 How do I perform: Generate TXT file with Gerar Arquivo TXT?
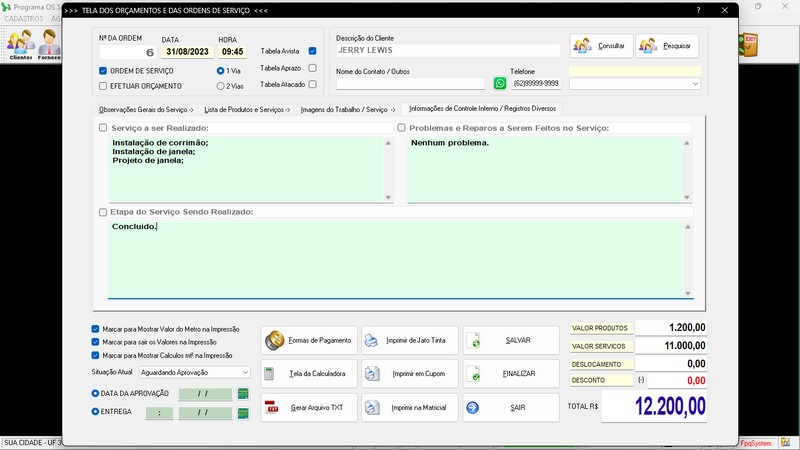click(308, 408)
